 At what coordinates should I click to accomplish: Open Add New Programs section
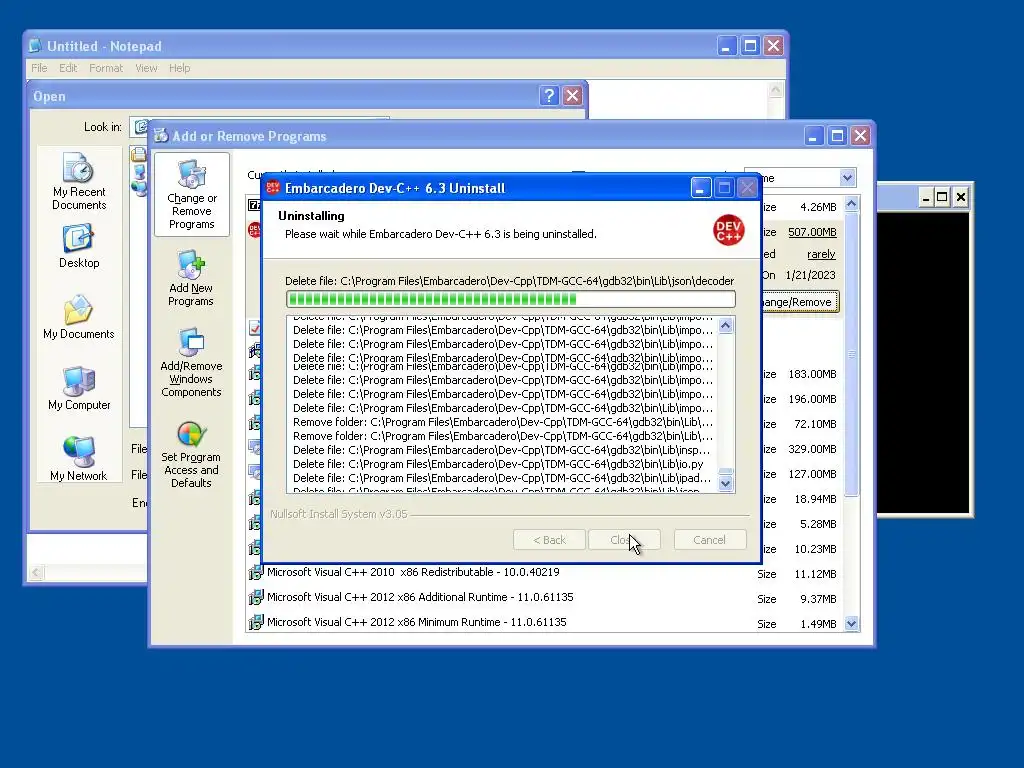pyautogui.click(x=191, y=278)
